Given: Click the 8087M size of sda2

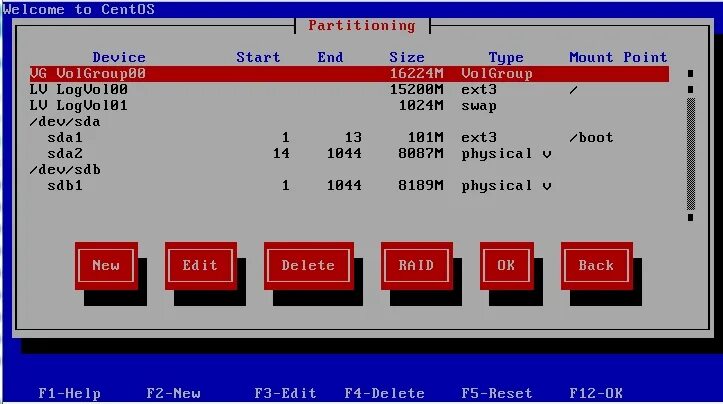Looking at the screenshot, I should click(421, 154).
